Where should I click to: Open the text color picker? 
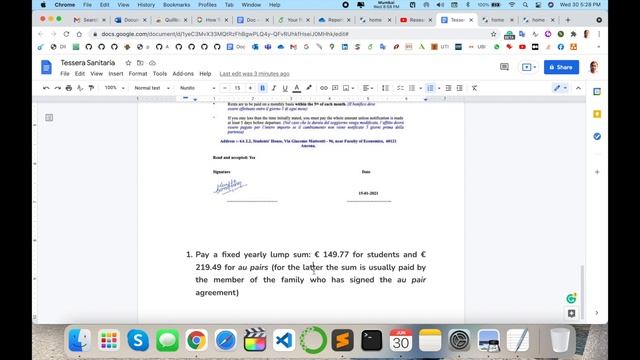[297, 88]
